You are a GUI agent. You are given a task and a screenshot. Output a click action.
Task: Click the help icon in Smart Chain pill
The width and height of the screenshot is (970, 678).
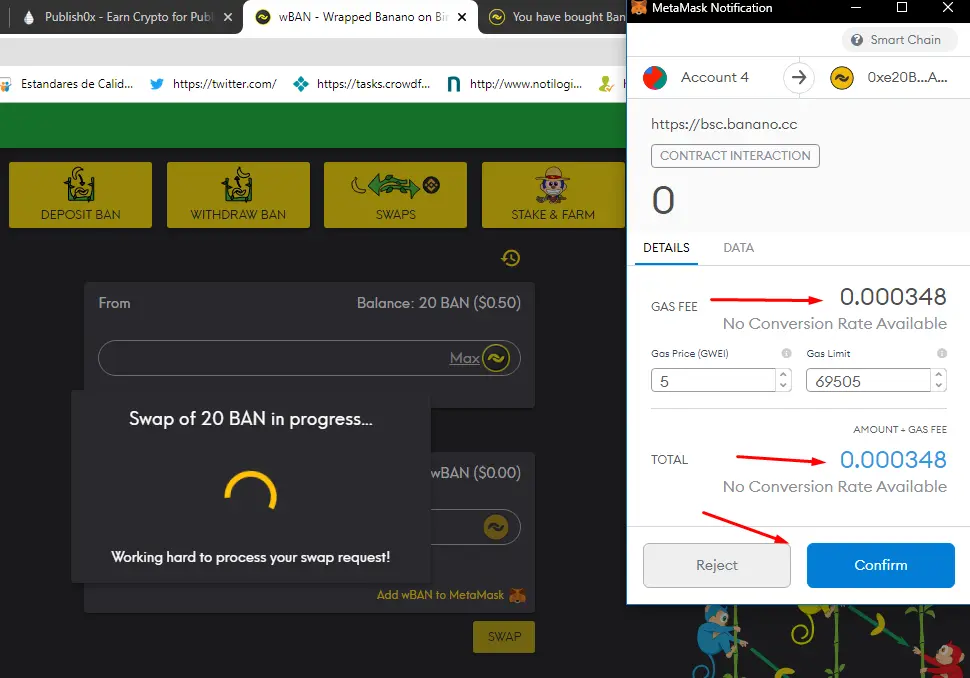(857, 40)
